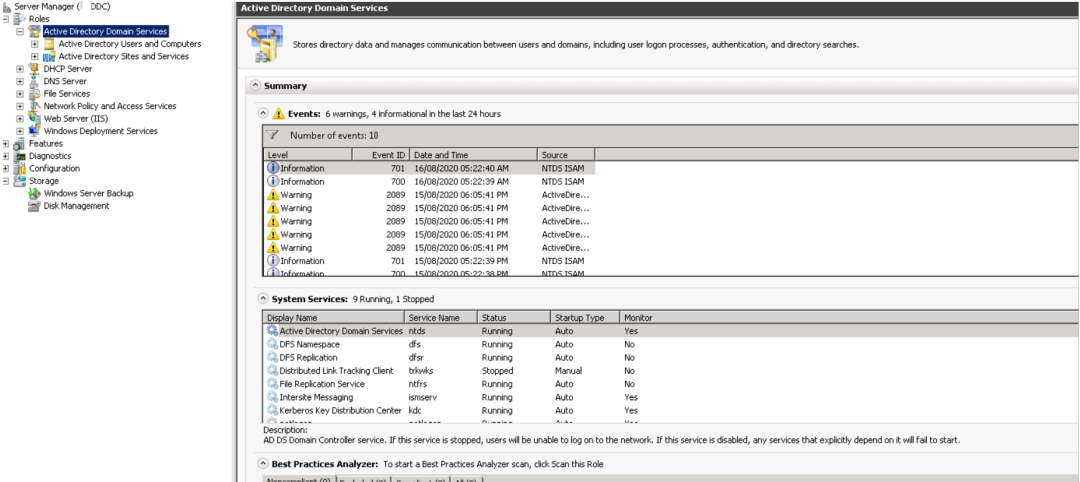Click the large Active Directory Domain Services header icon
The width and height of the screenshot is (1080, 482).
point(267,44)
